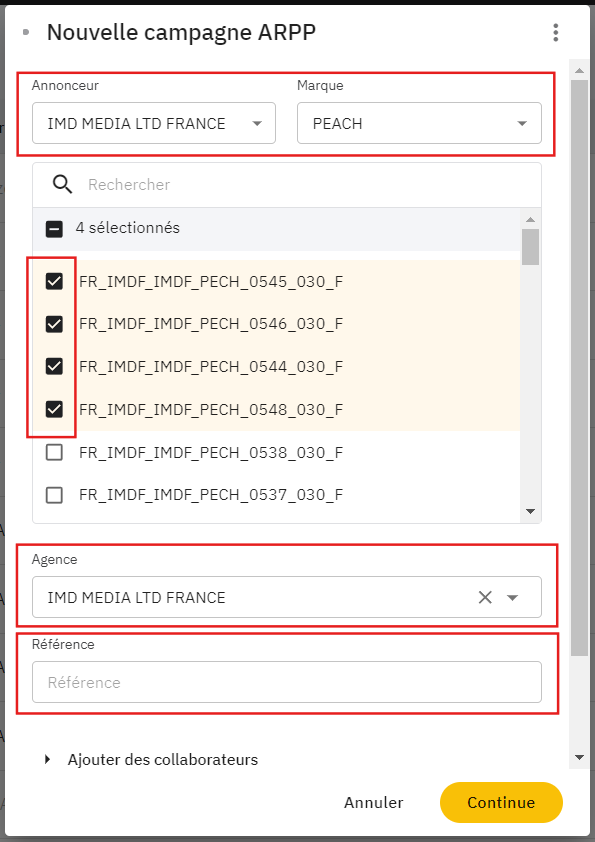Uncheck FR_IMDF_IMDF_PECH_0544_030_F
The image size is (595, 842).
point(54,367)
